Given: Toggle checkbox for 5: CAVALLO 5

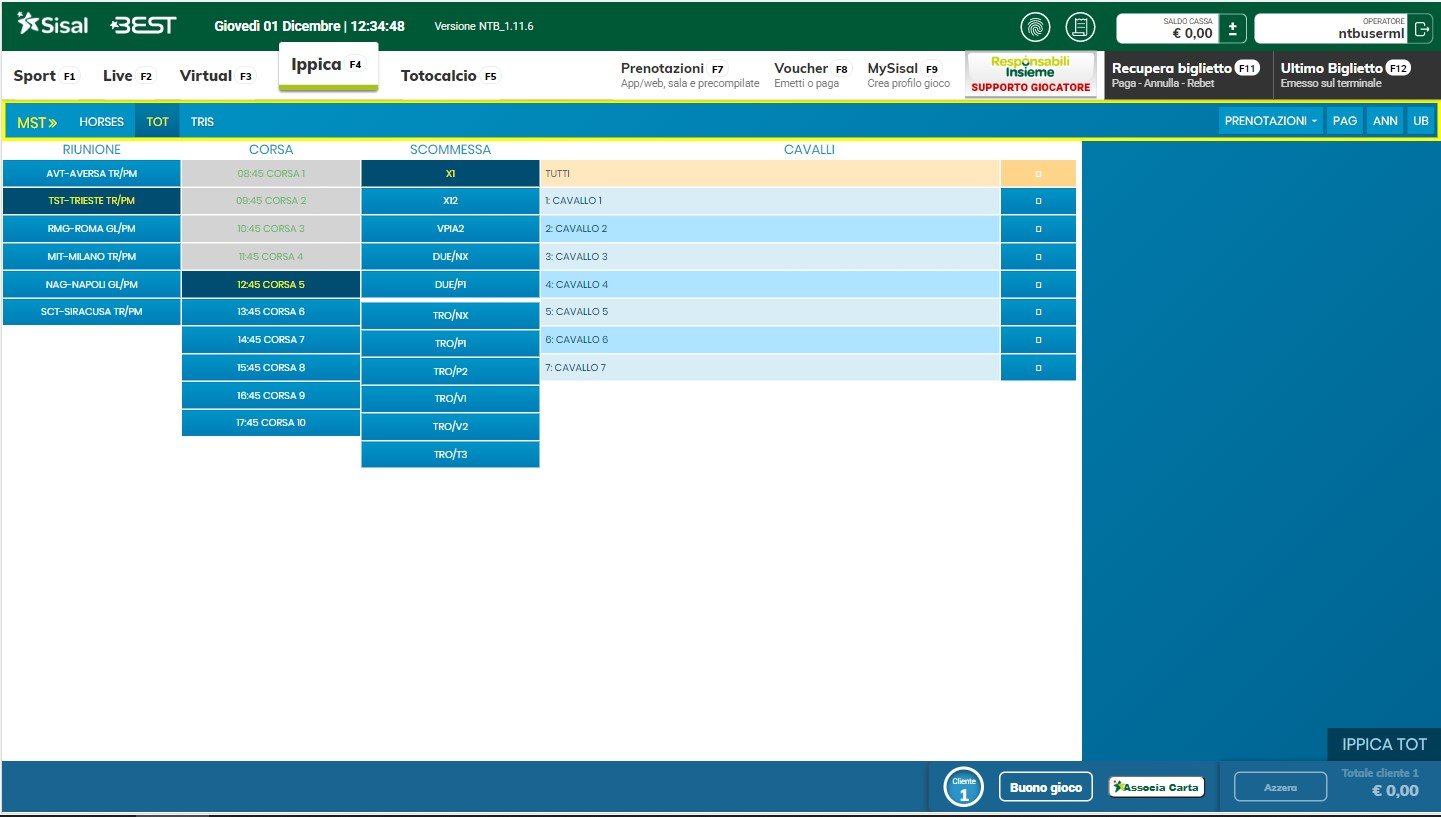Looking at the screenshot, I should [1038, 312].
